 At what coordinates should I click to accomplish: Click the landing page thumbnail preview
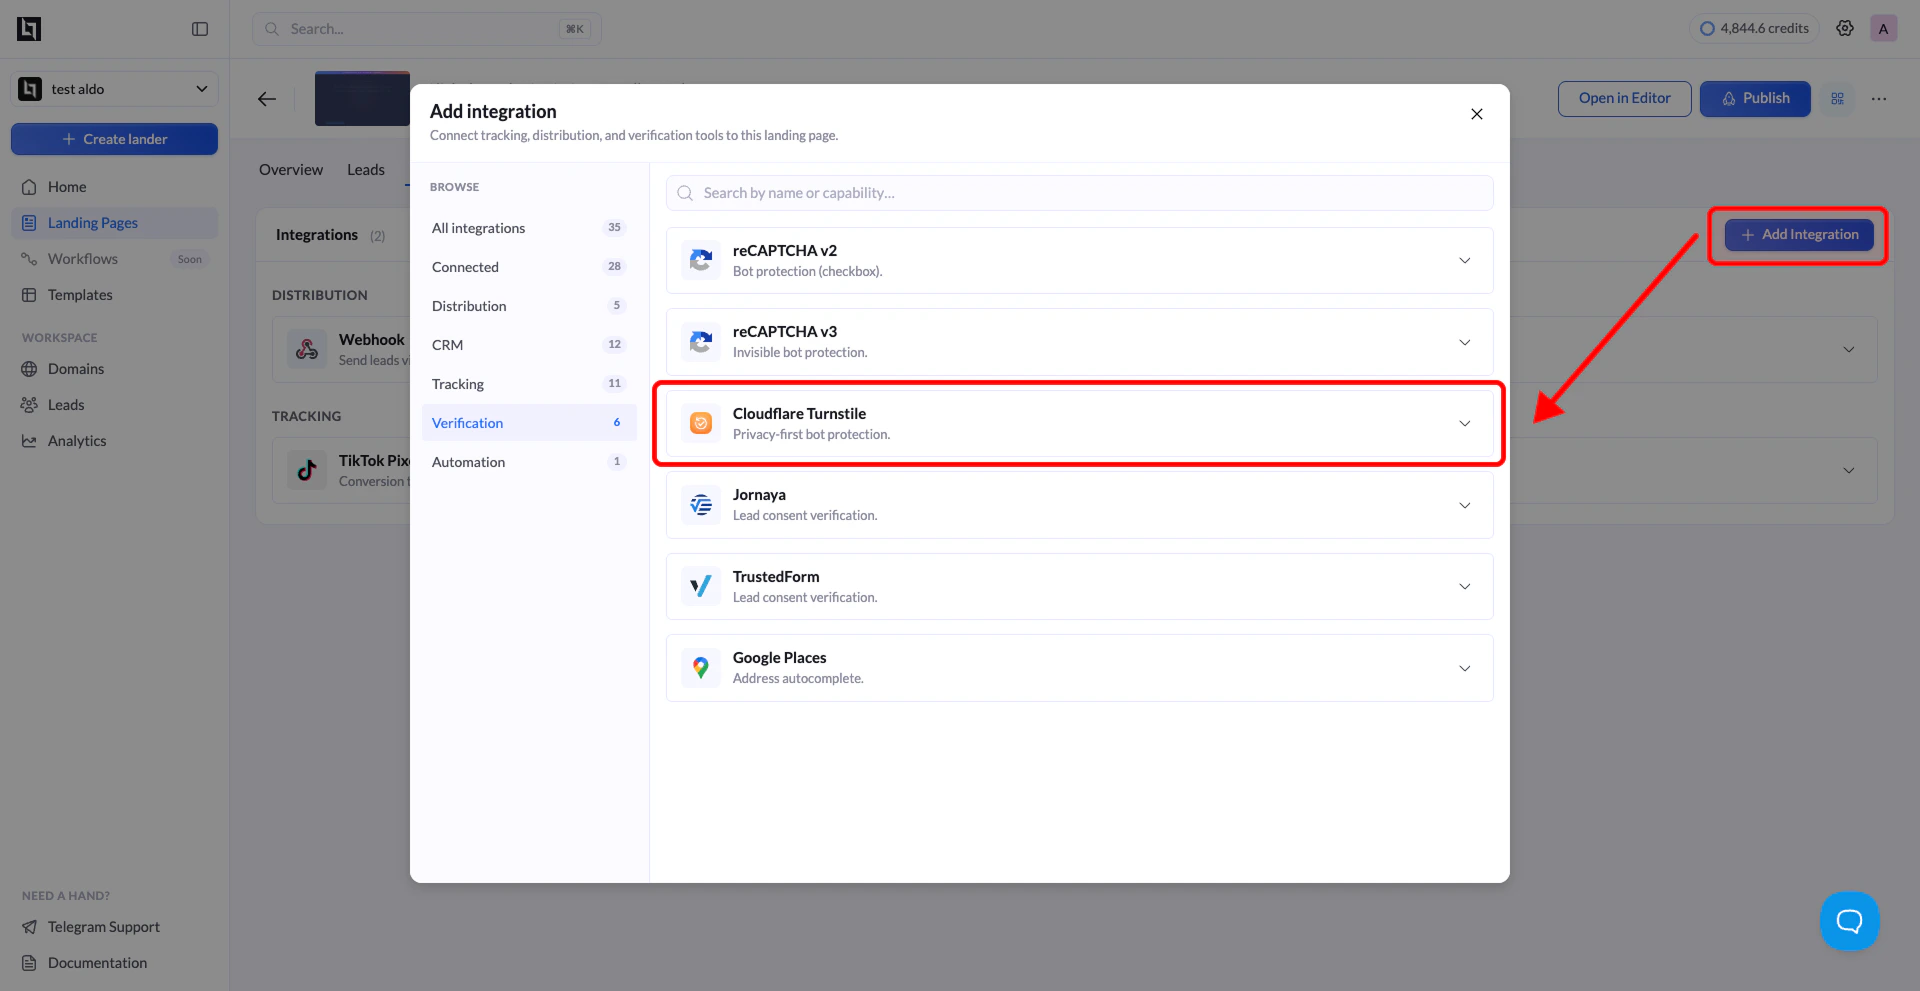point(362,99)
